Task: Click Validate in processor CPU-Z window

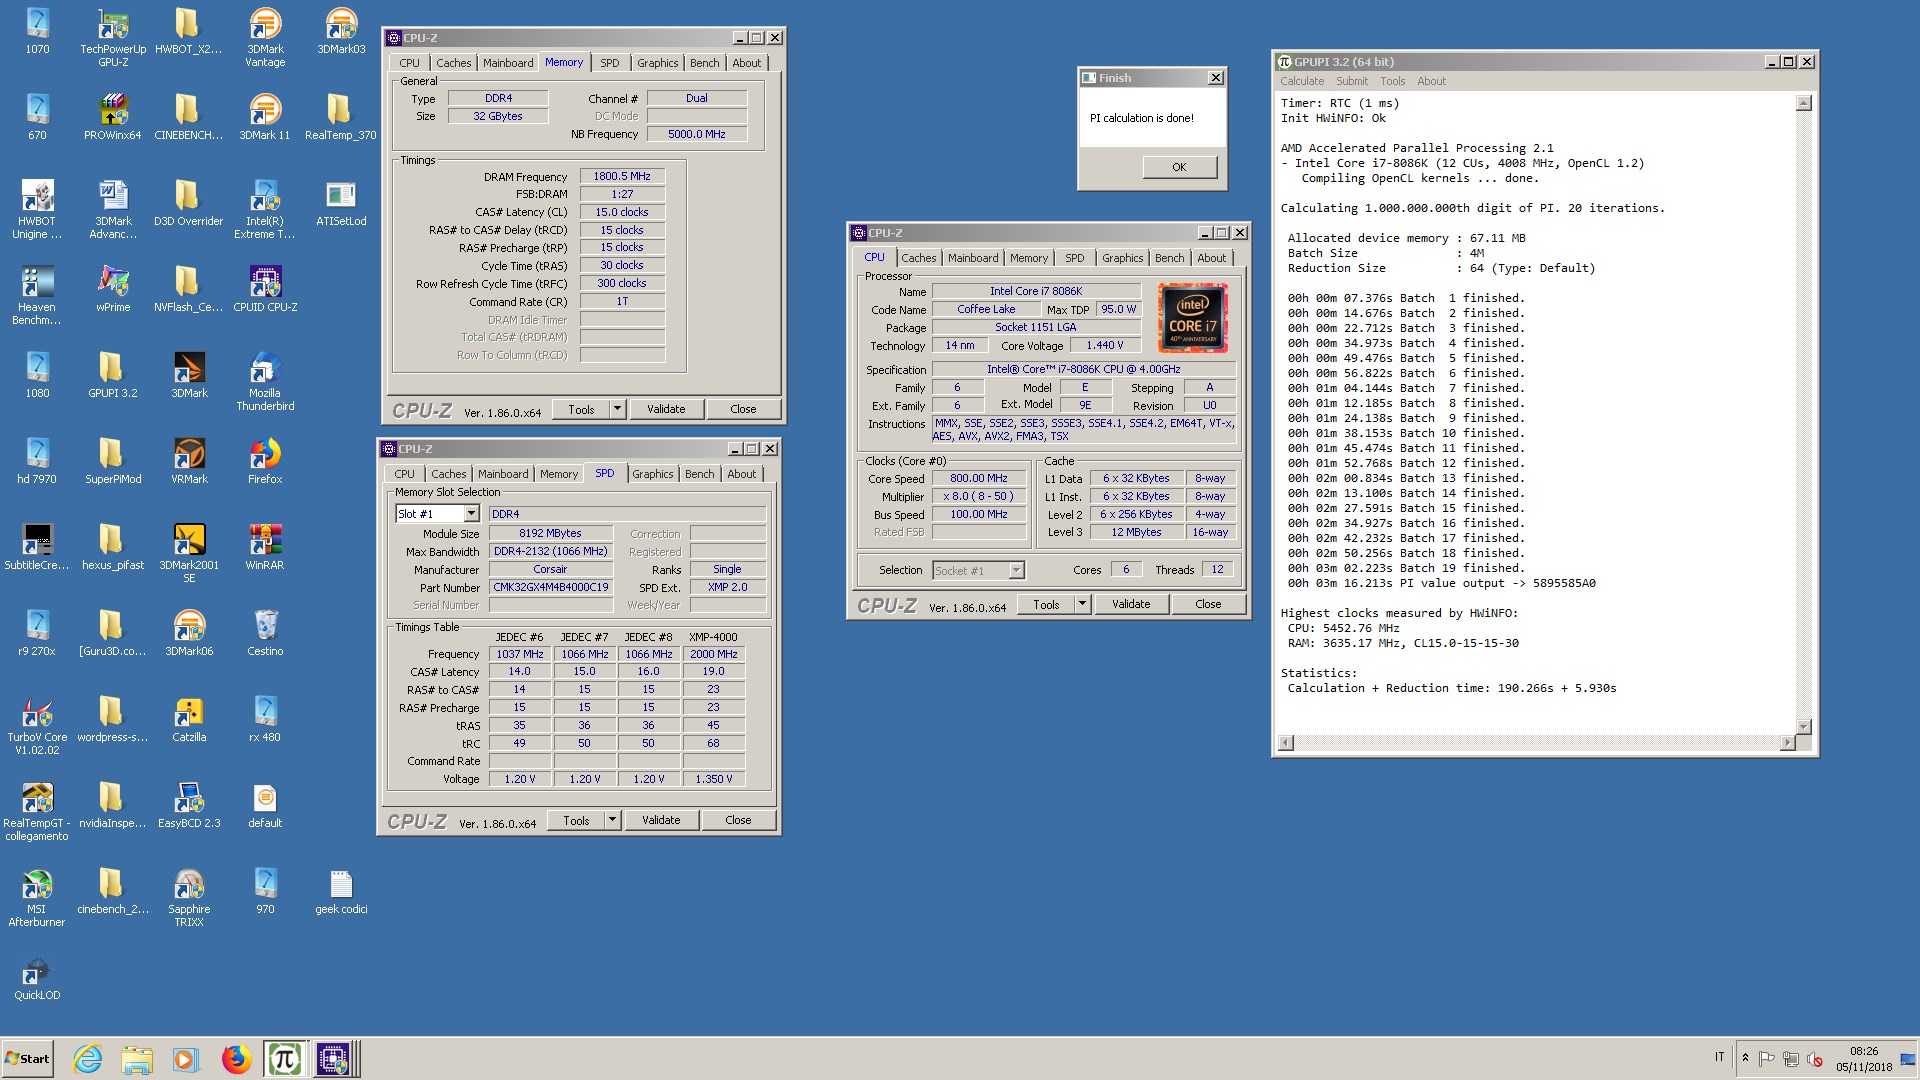Action: (x=1131, y=604)
